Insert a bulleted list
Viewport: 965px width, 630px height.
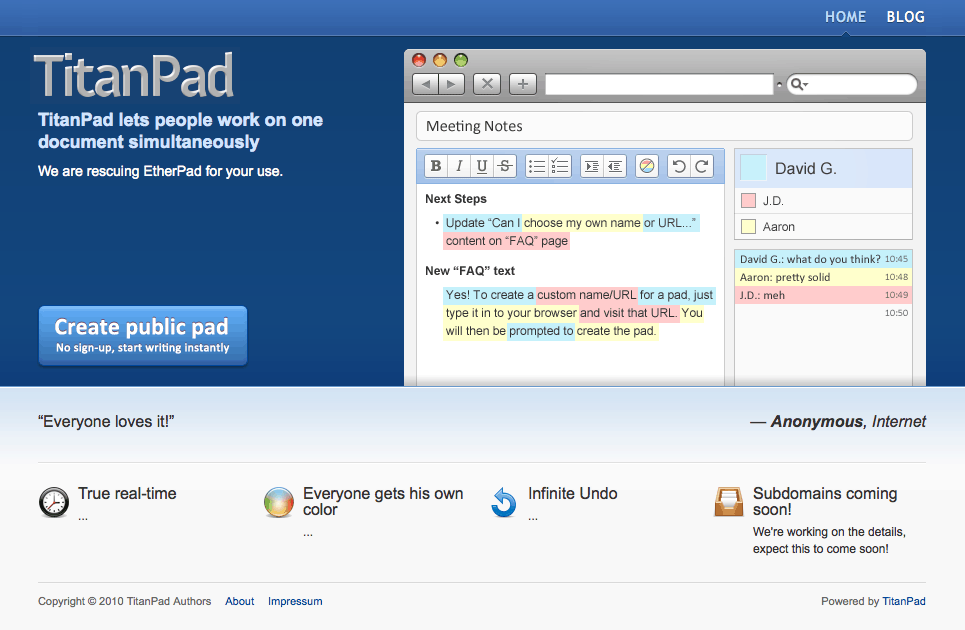click(537, 167)
